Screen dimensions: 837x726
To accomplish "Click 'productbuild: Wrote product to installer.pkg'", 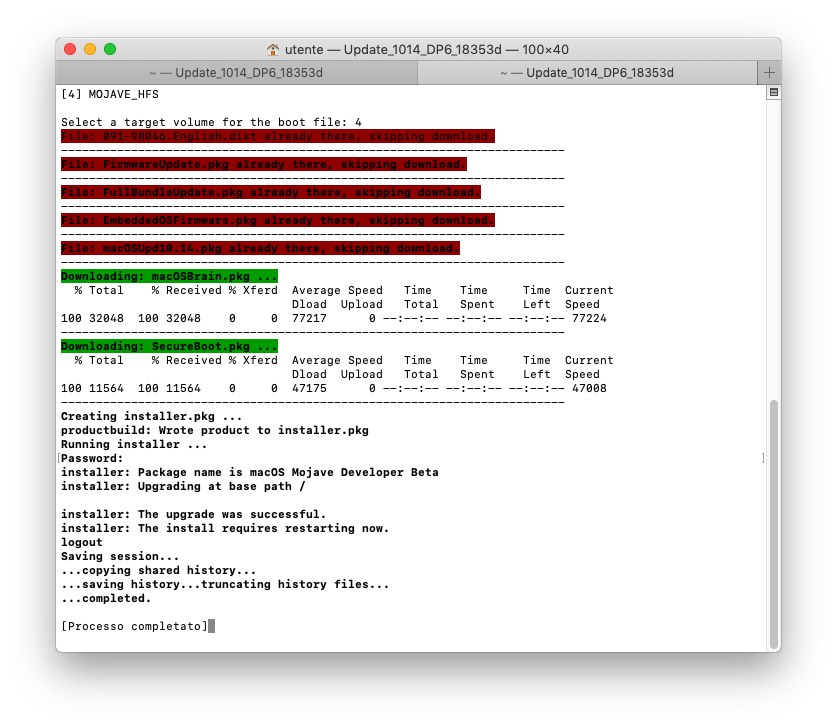I will (x=215, y=430).
